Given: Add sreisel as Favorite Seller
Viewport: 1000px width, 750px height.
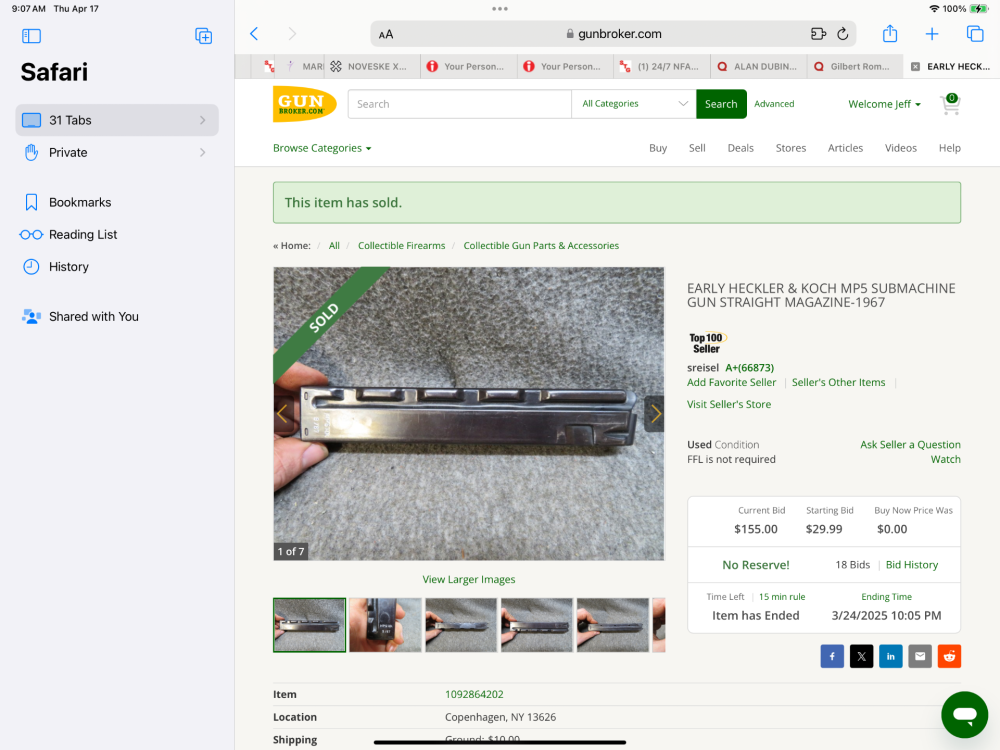Looking at the screenshot, I should tap(731, 383).
